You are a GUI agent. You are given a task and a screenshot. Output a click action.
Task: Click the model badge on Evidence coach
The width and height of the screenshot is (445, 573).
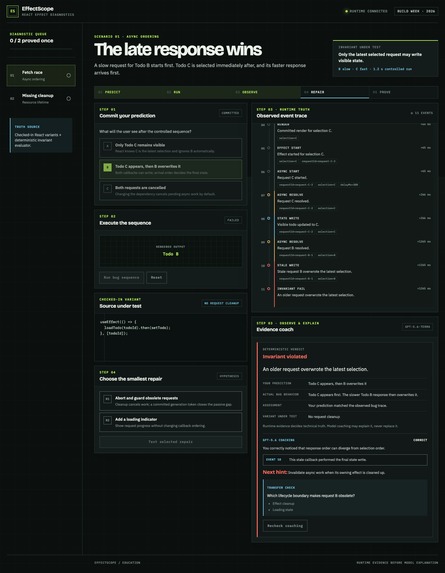point(418,327)
